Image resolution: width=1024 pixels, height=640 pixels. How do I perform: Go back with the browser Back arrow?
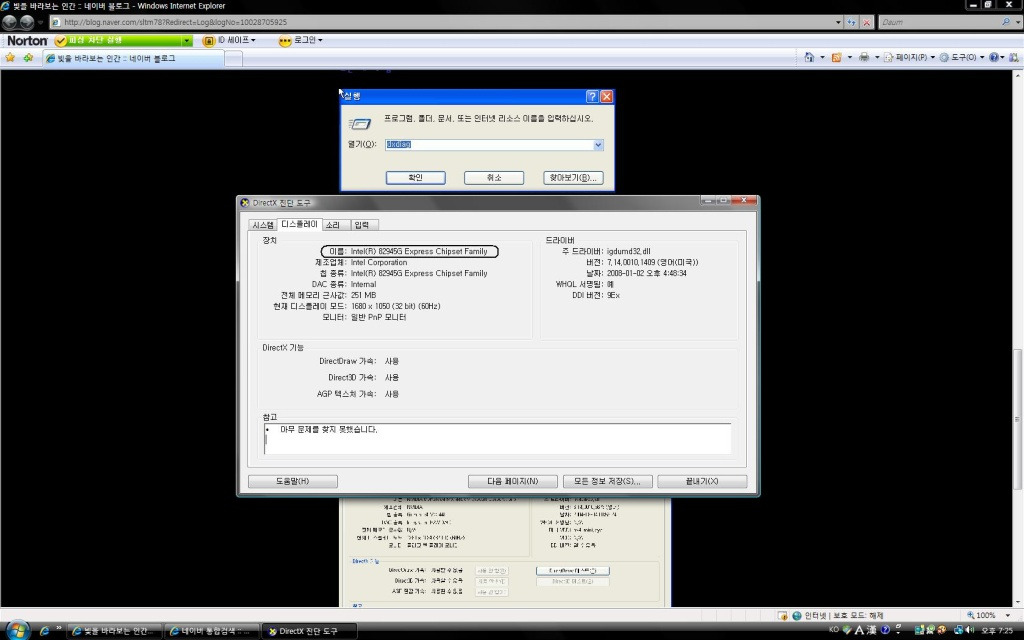[x=10, y=22]
